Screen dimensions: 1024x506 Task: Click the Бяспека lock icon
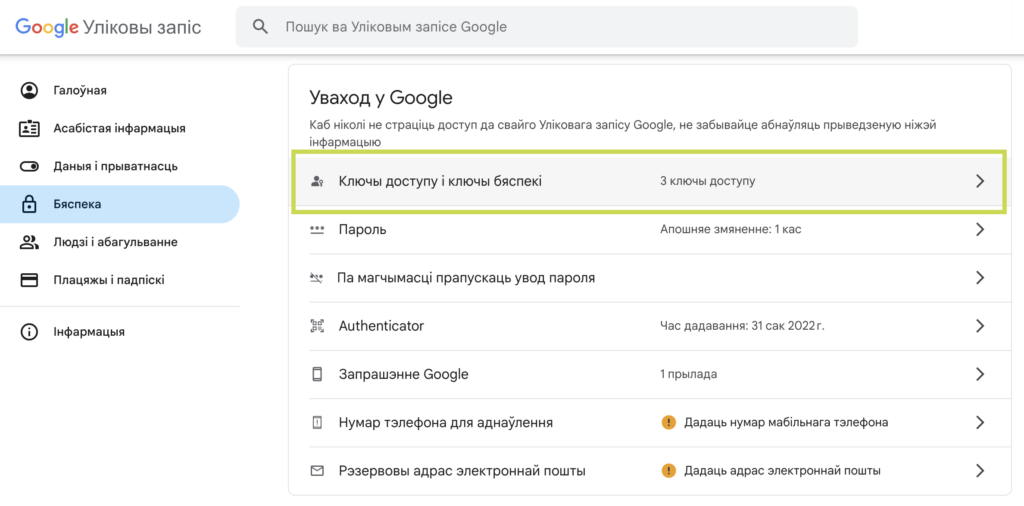coord(29,204)
